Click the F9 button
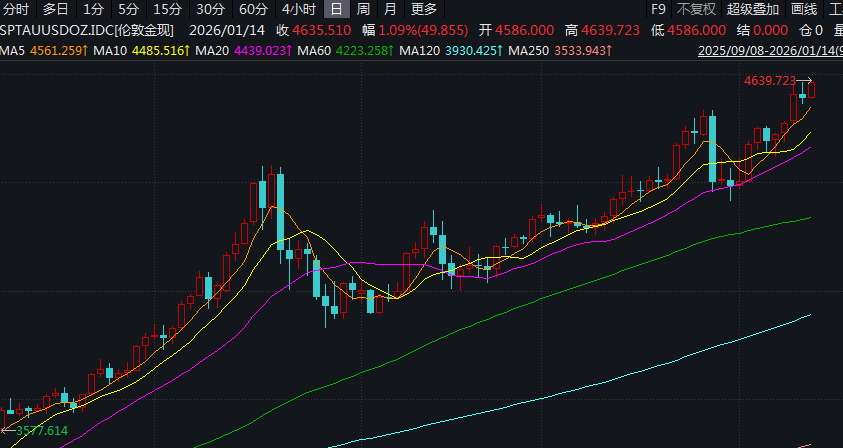Viewport: 843px width, 448px height. click(x=658, y=9)
